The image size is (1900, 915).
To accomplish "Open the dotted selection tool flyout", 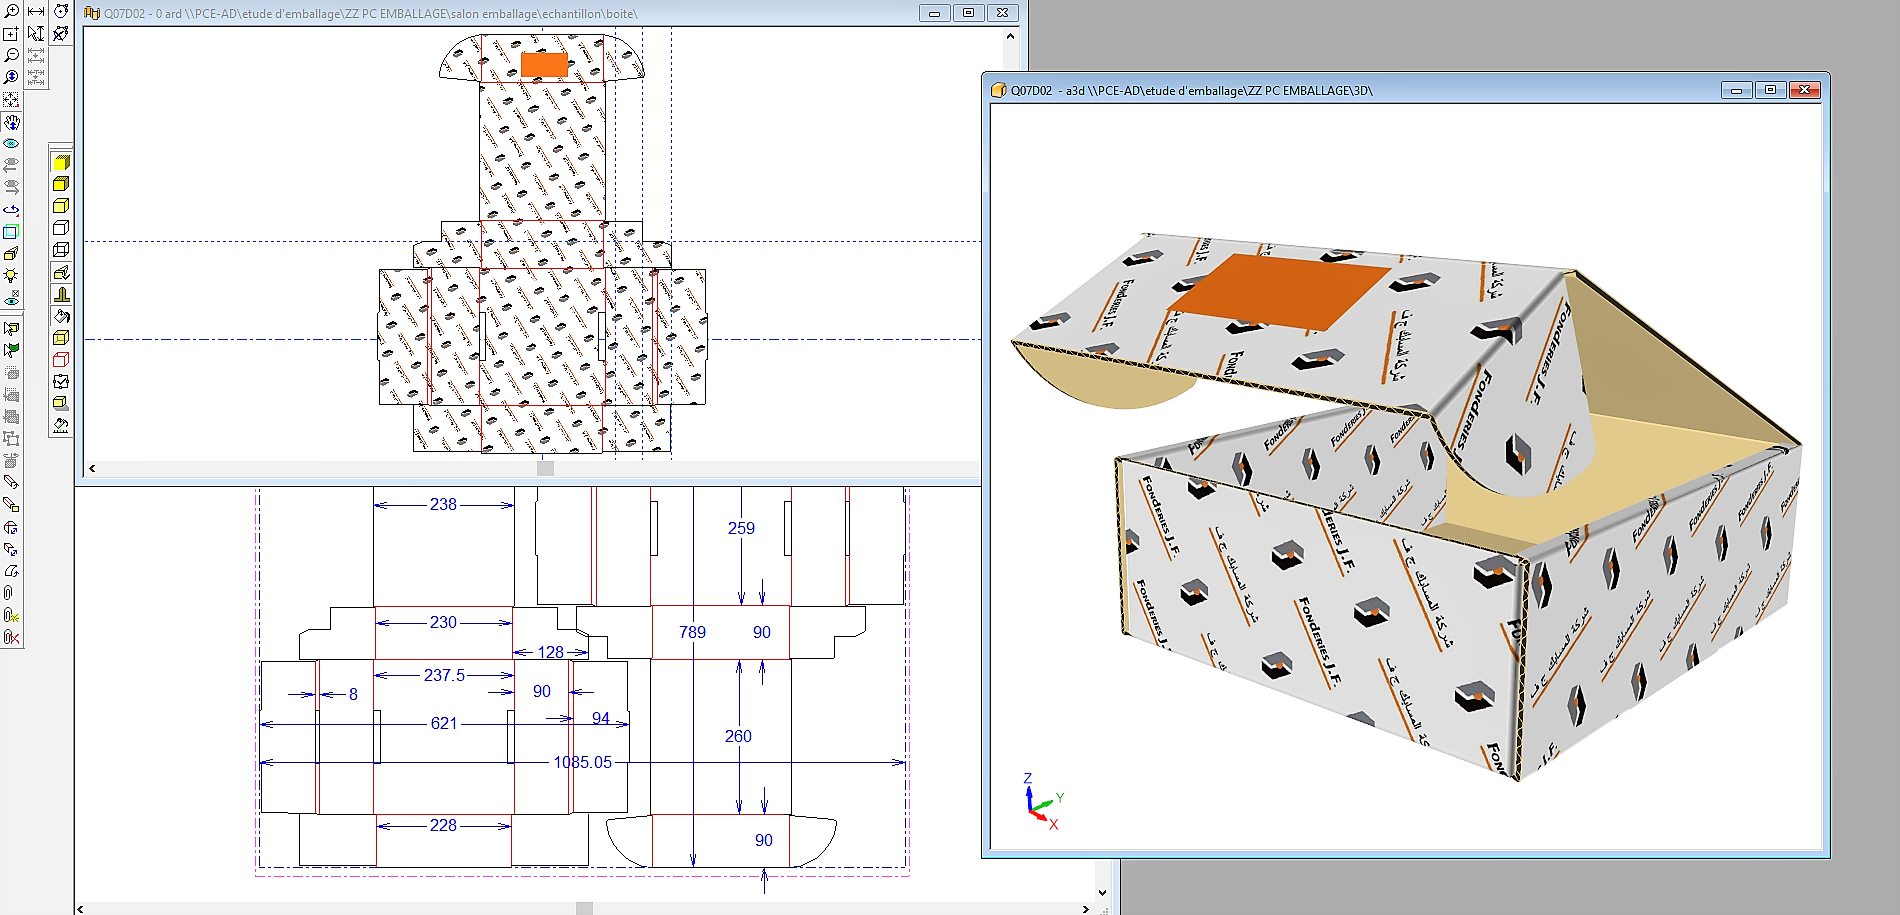I will coord(11,100).
